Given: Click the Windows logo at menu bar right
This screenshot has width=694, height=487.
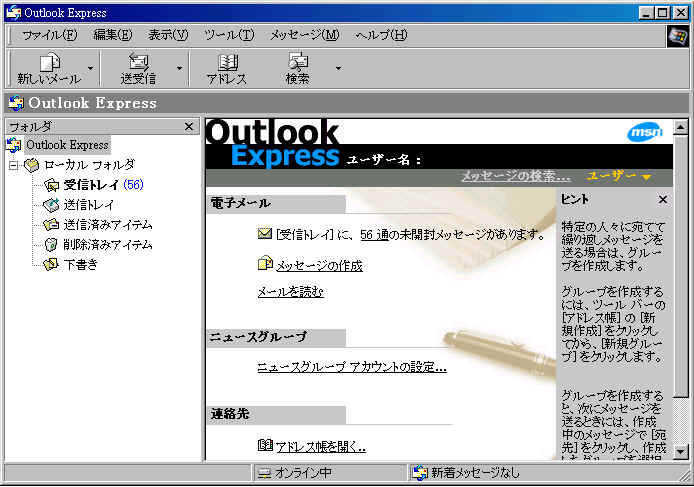Looking at the screenshot, I should (678, 36).
